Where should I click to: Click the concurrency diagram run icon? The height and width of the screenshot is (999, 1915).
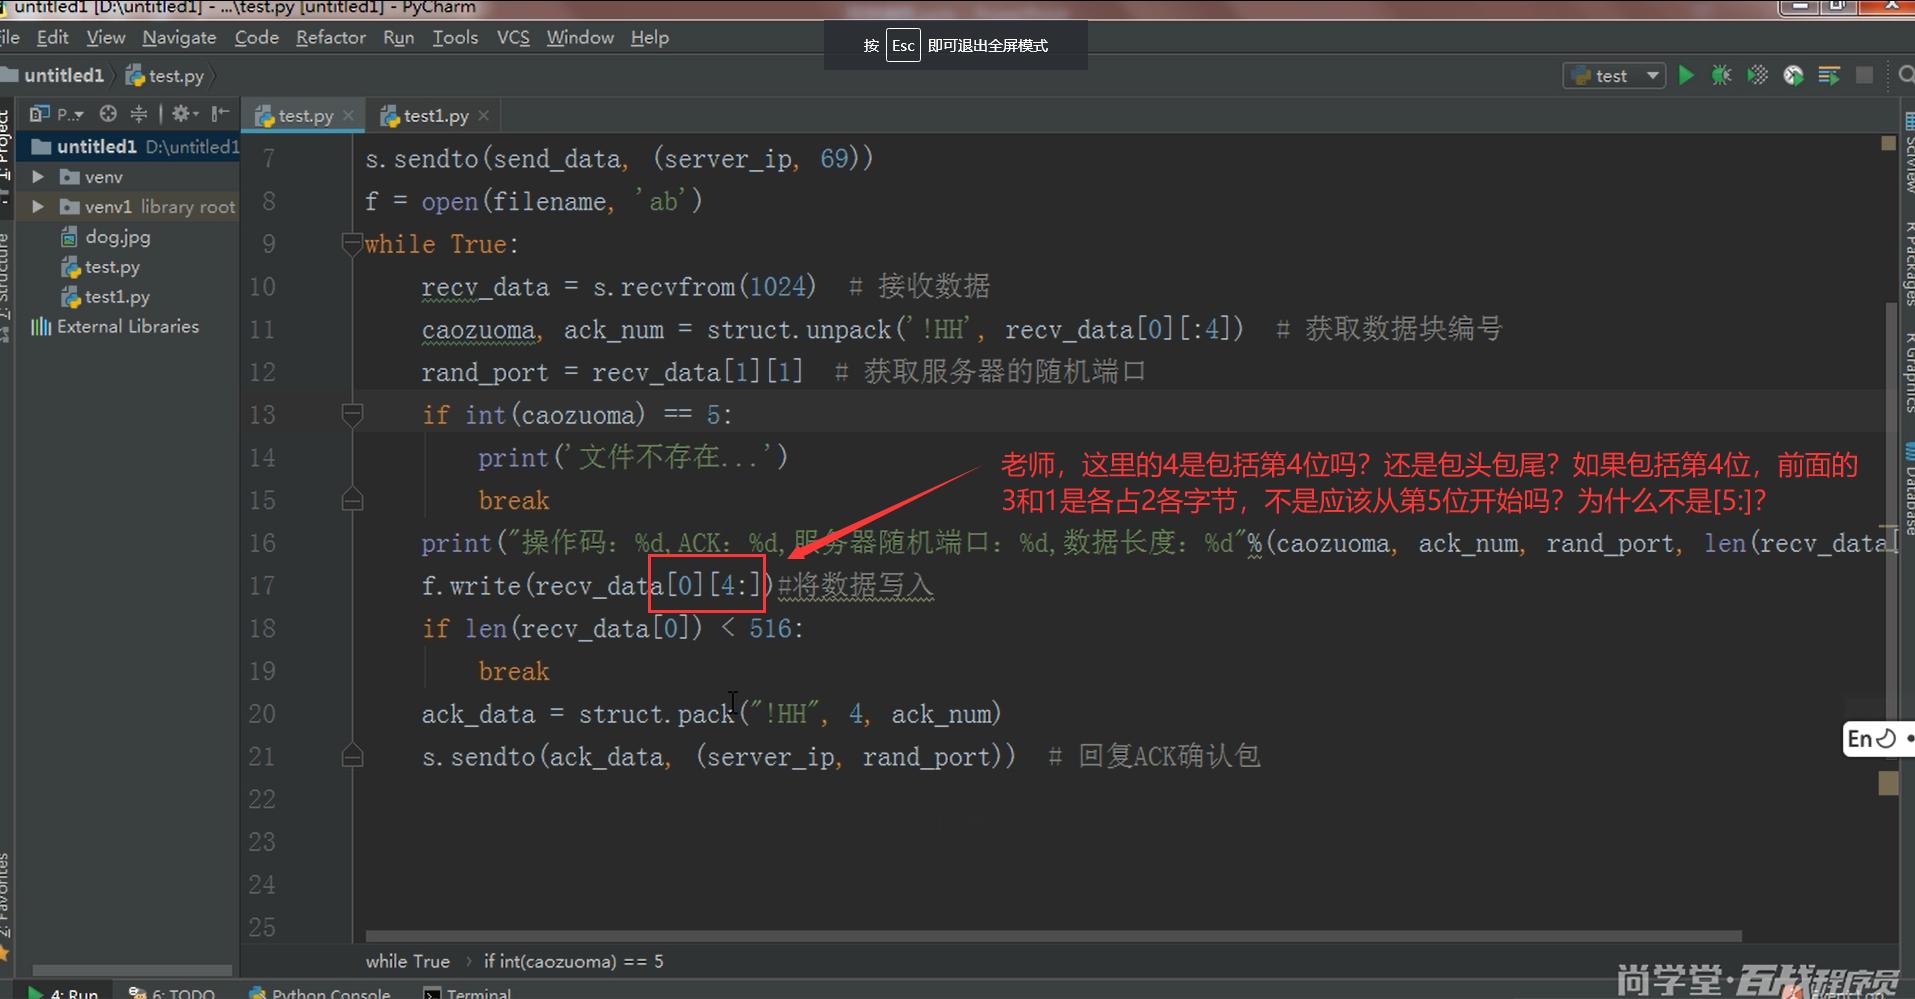1829,76
